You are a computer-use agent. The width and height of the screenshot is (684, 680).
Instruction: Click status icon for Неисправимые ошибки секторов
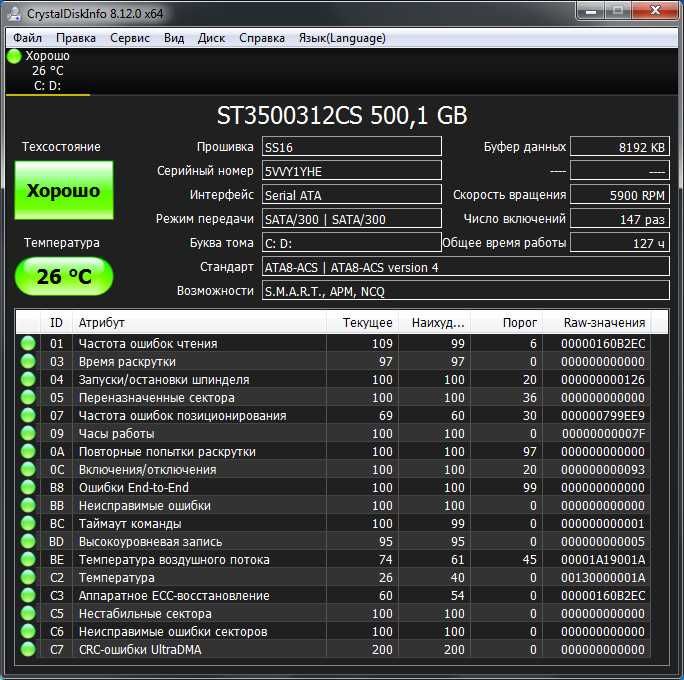coord(28,631)
